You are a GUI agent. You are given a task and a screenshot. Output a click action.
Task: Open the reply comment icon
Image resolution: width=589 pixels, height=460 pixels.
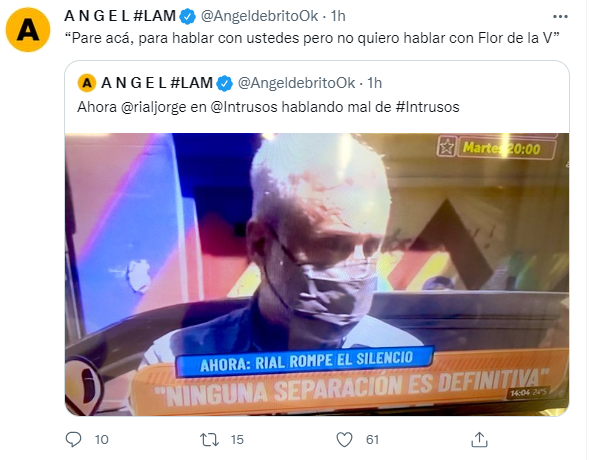[x=73, y=439]
